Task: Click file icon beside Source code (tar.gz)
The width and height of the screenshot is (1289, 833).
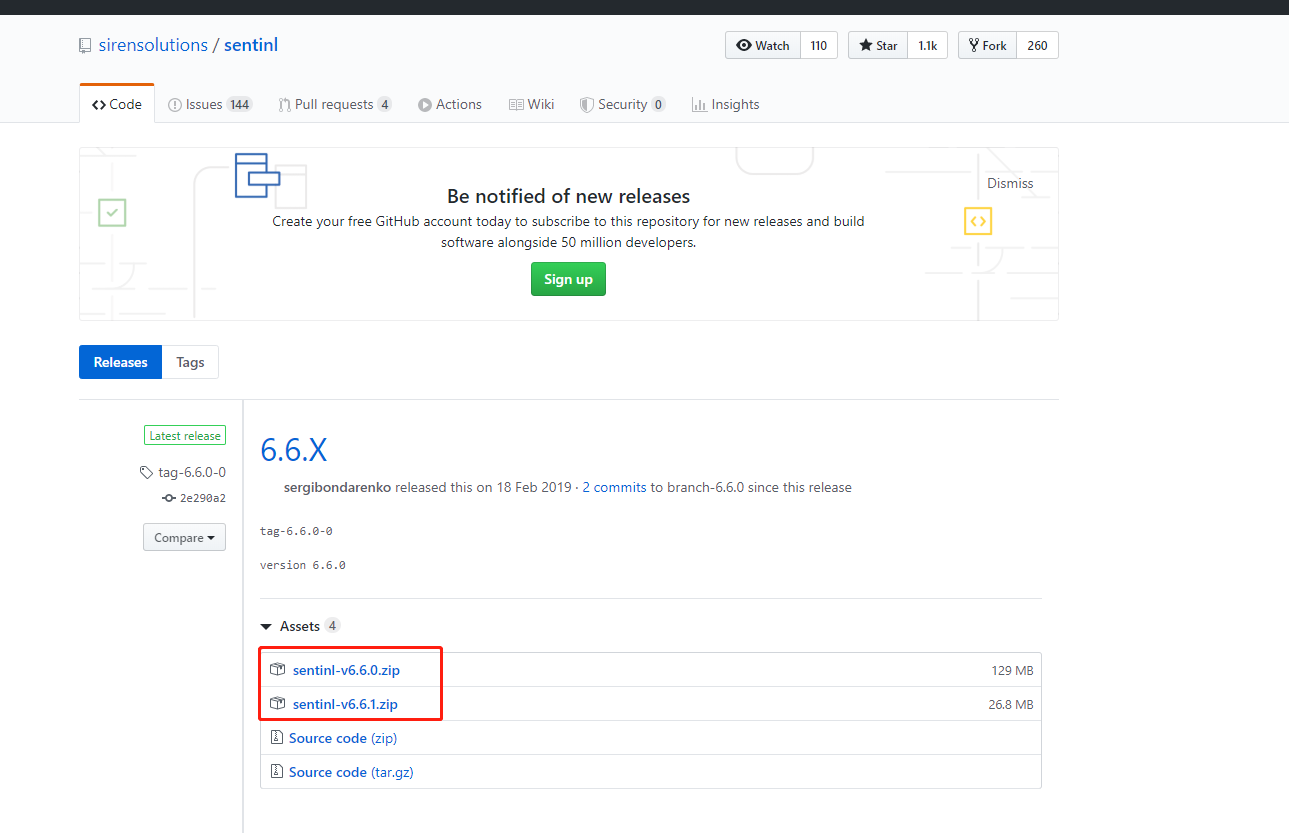Action: tap(277, 772)
